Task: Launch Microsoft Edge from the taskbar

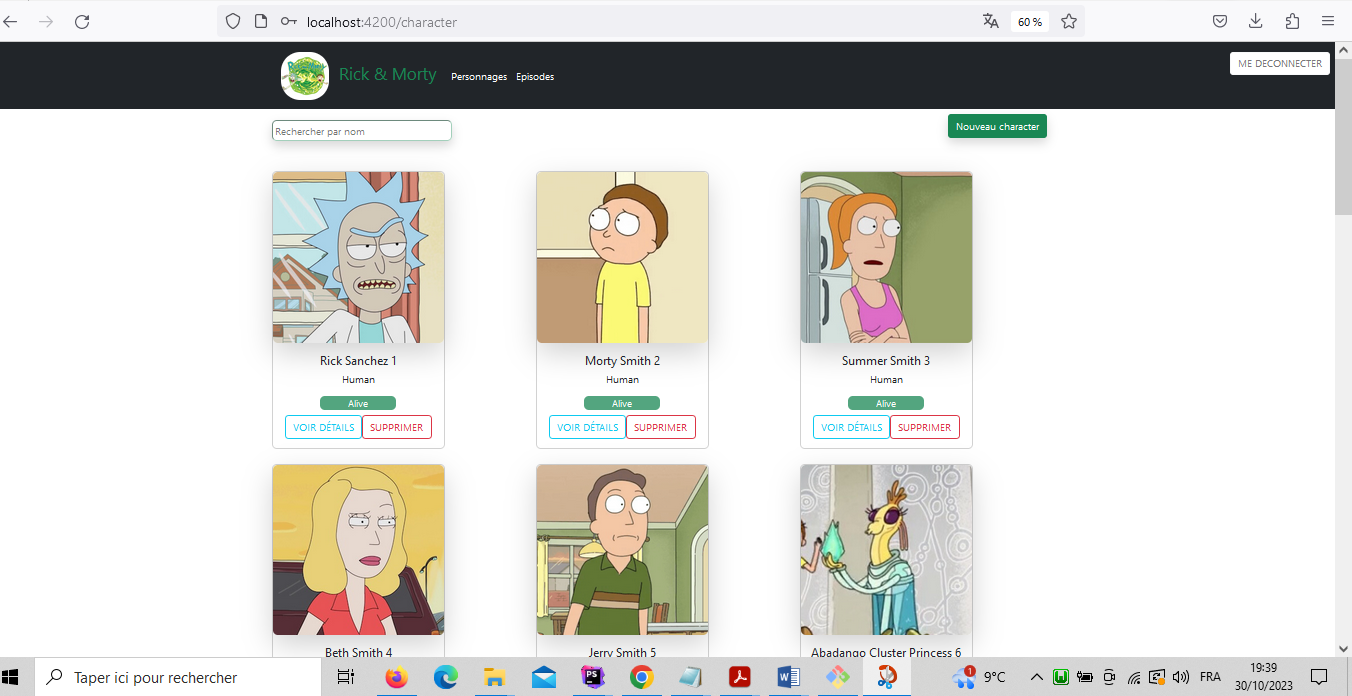Action: [x=446, y=677]
